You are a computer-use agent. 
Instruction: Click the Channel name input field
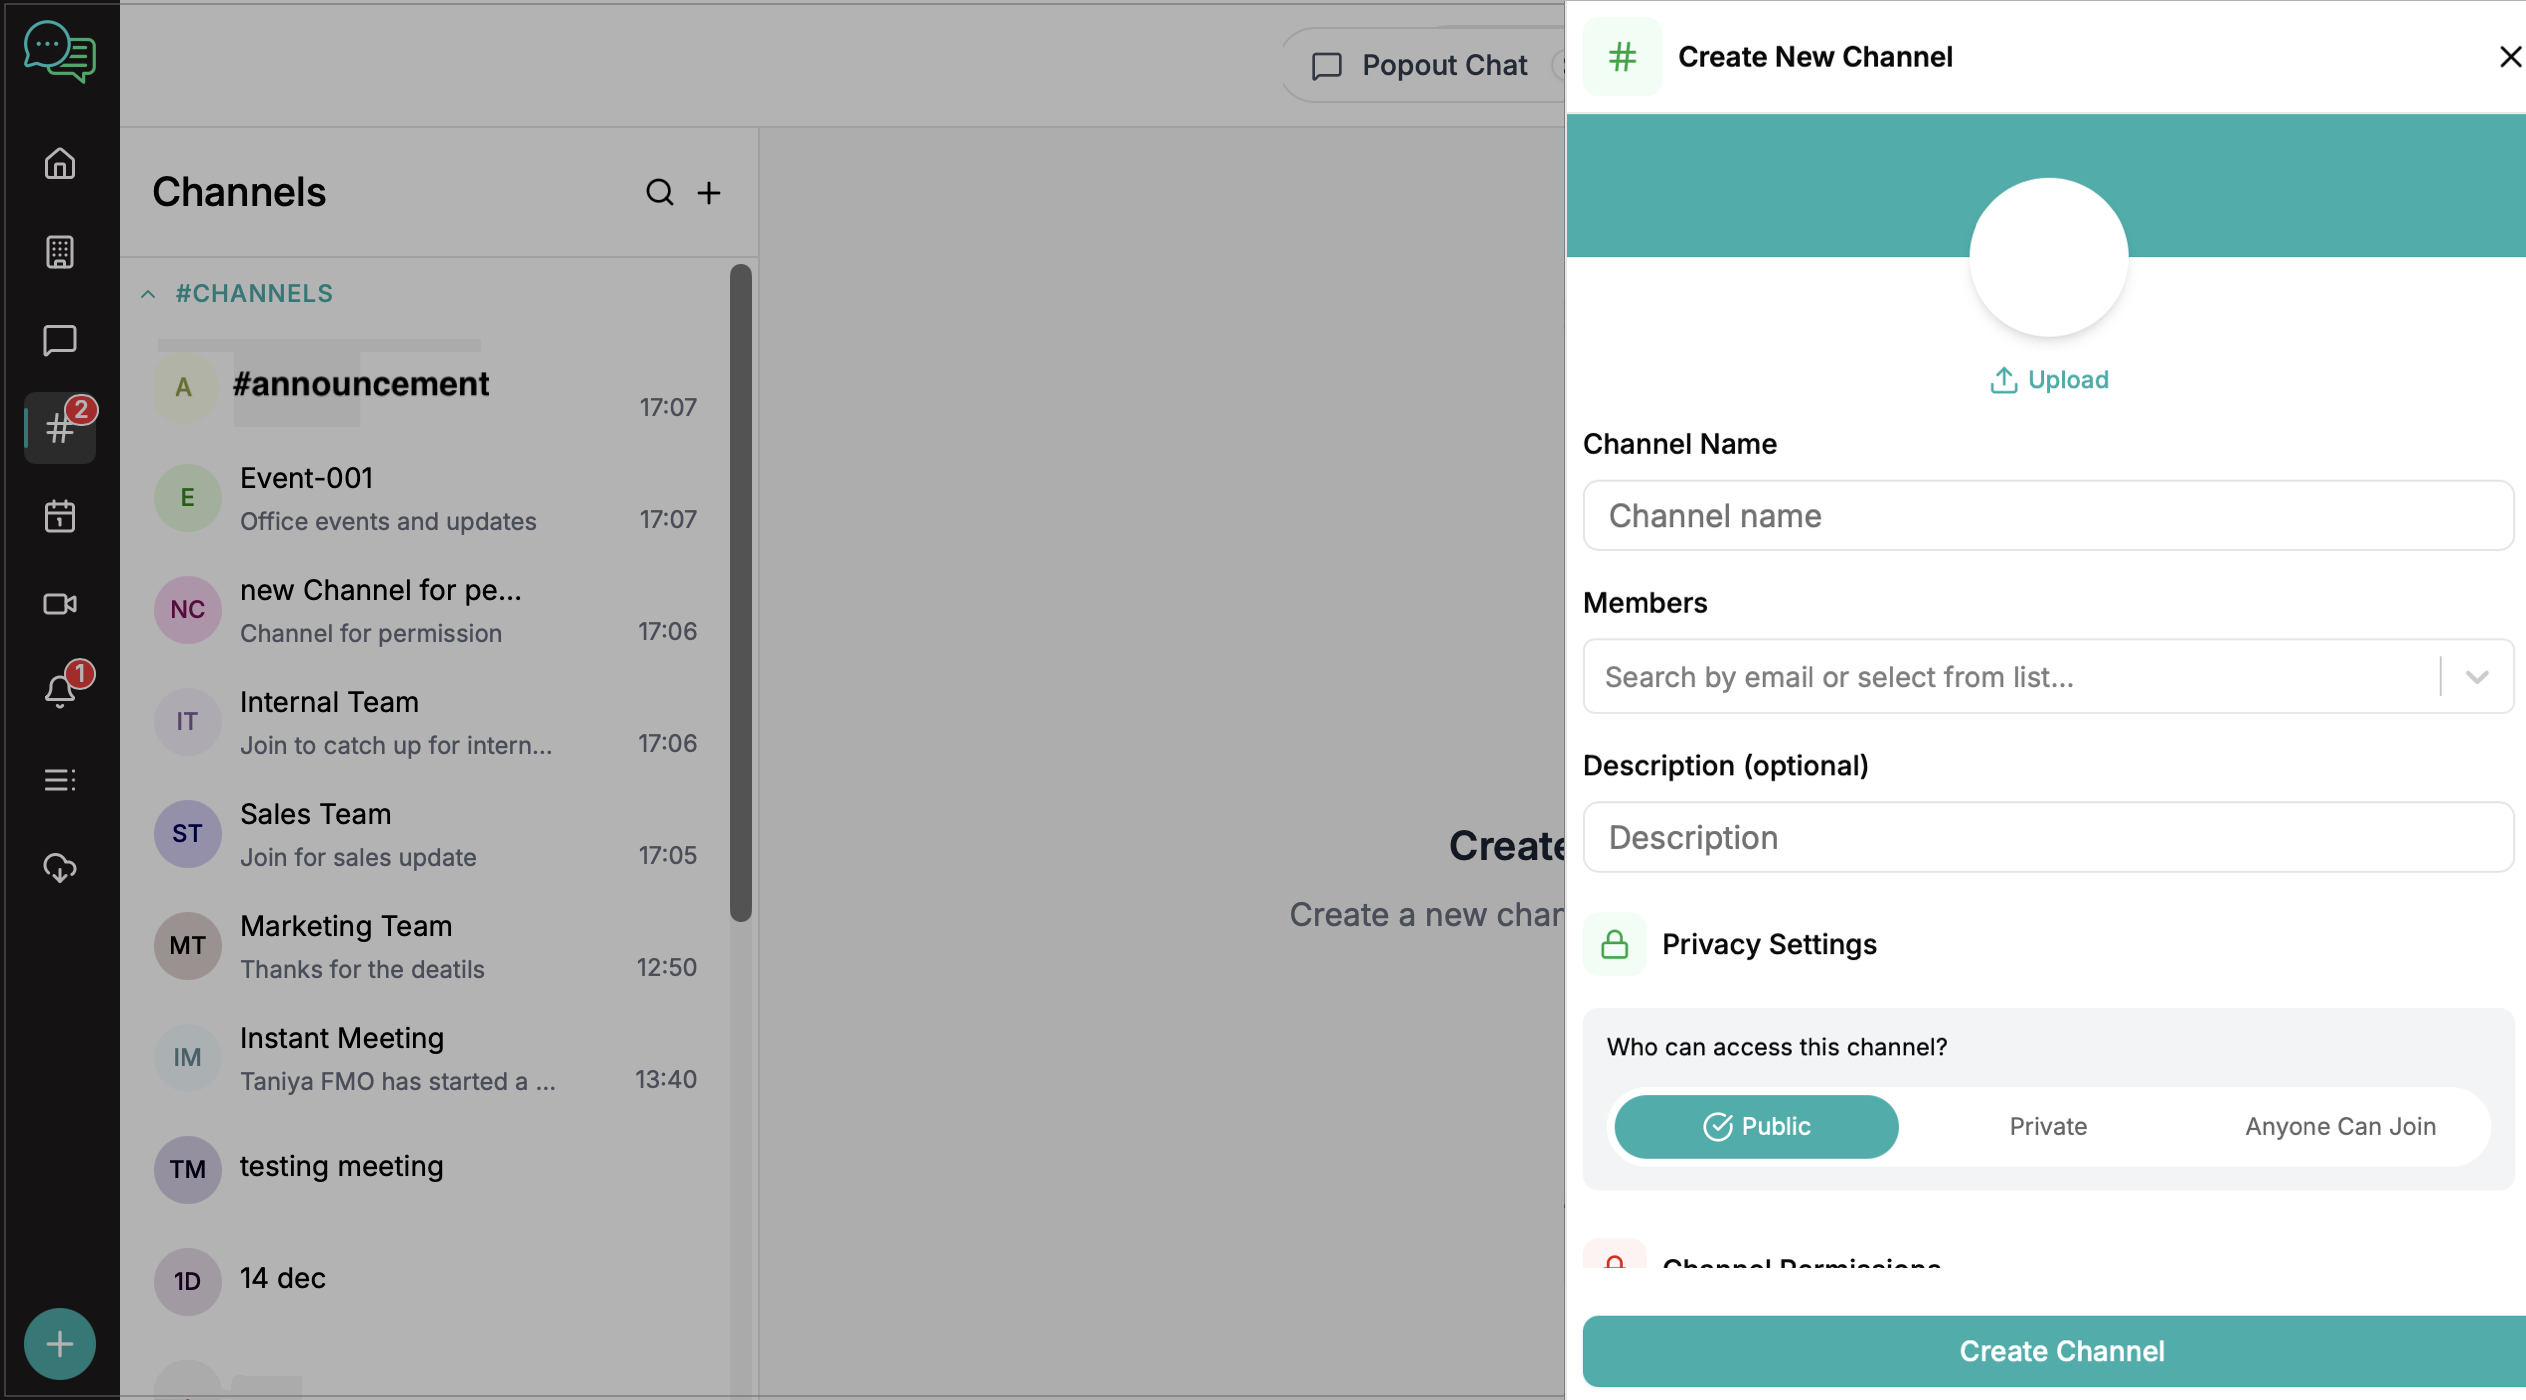pyautogui.click(x=2048, y=516)
